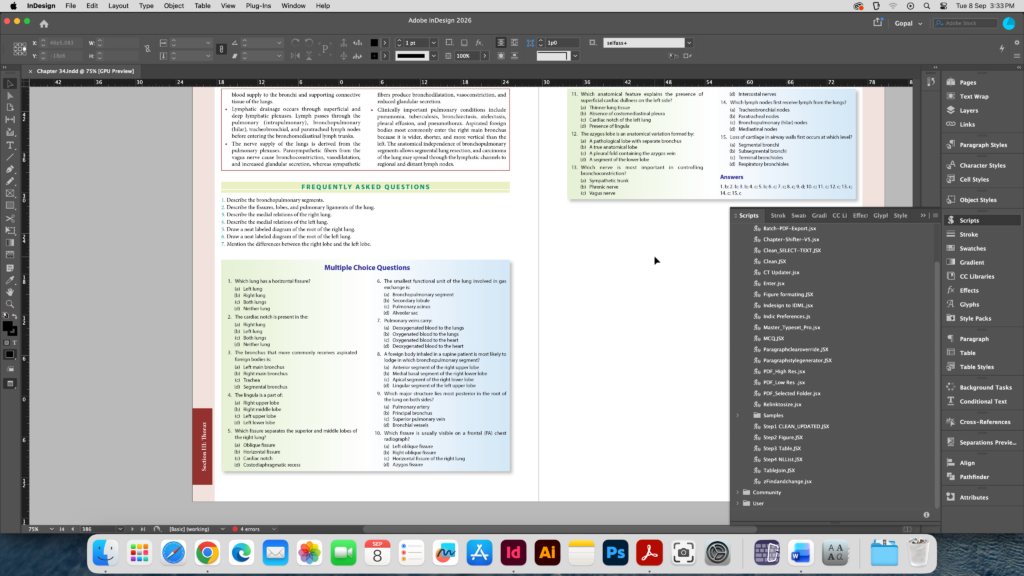1024x576 pixels.
Task: Open Google Chrome in the Dock
Action: point(207,553)
